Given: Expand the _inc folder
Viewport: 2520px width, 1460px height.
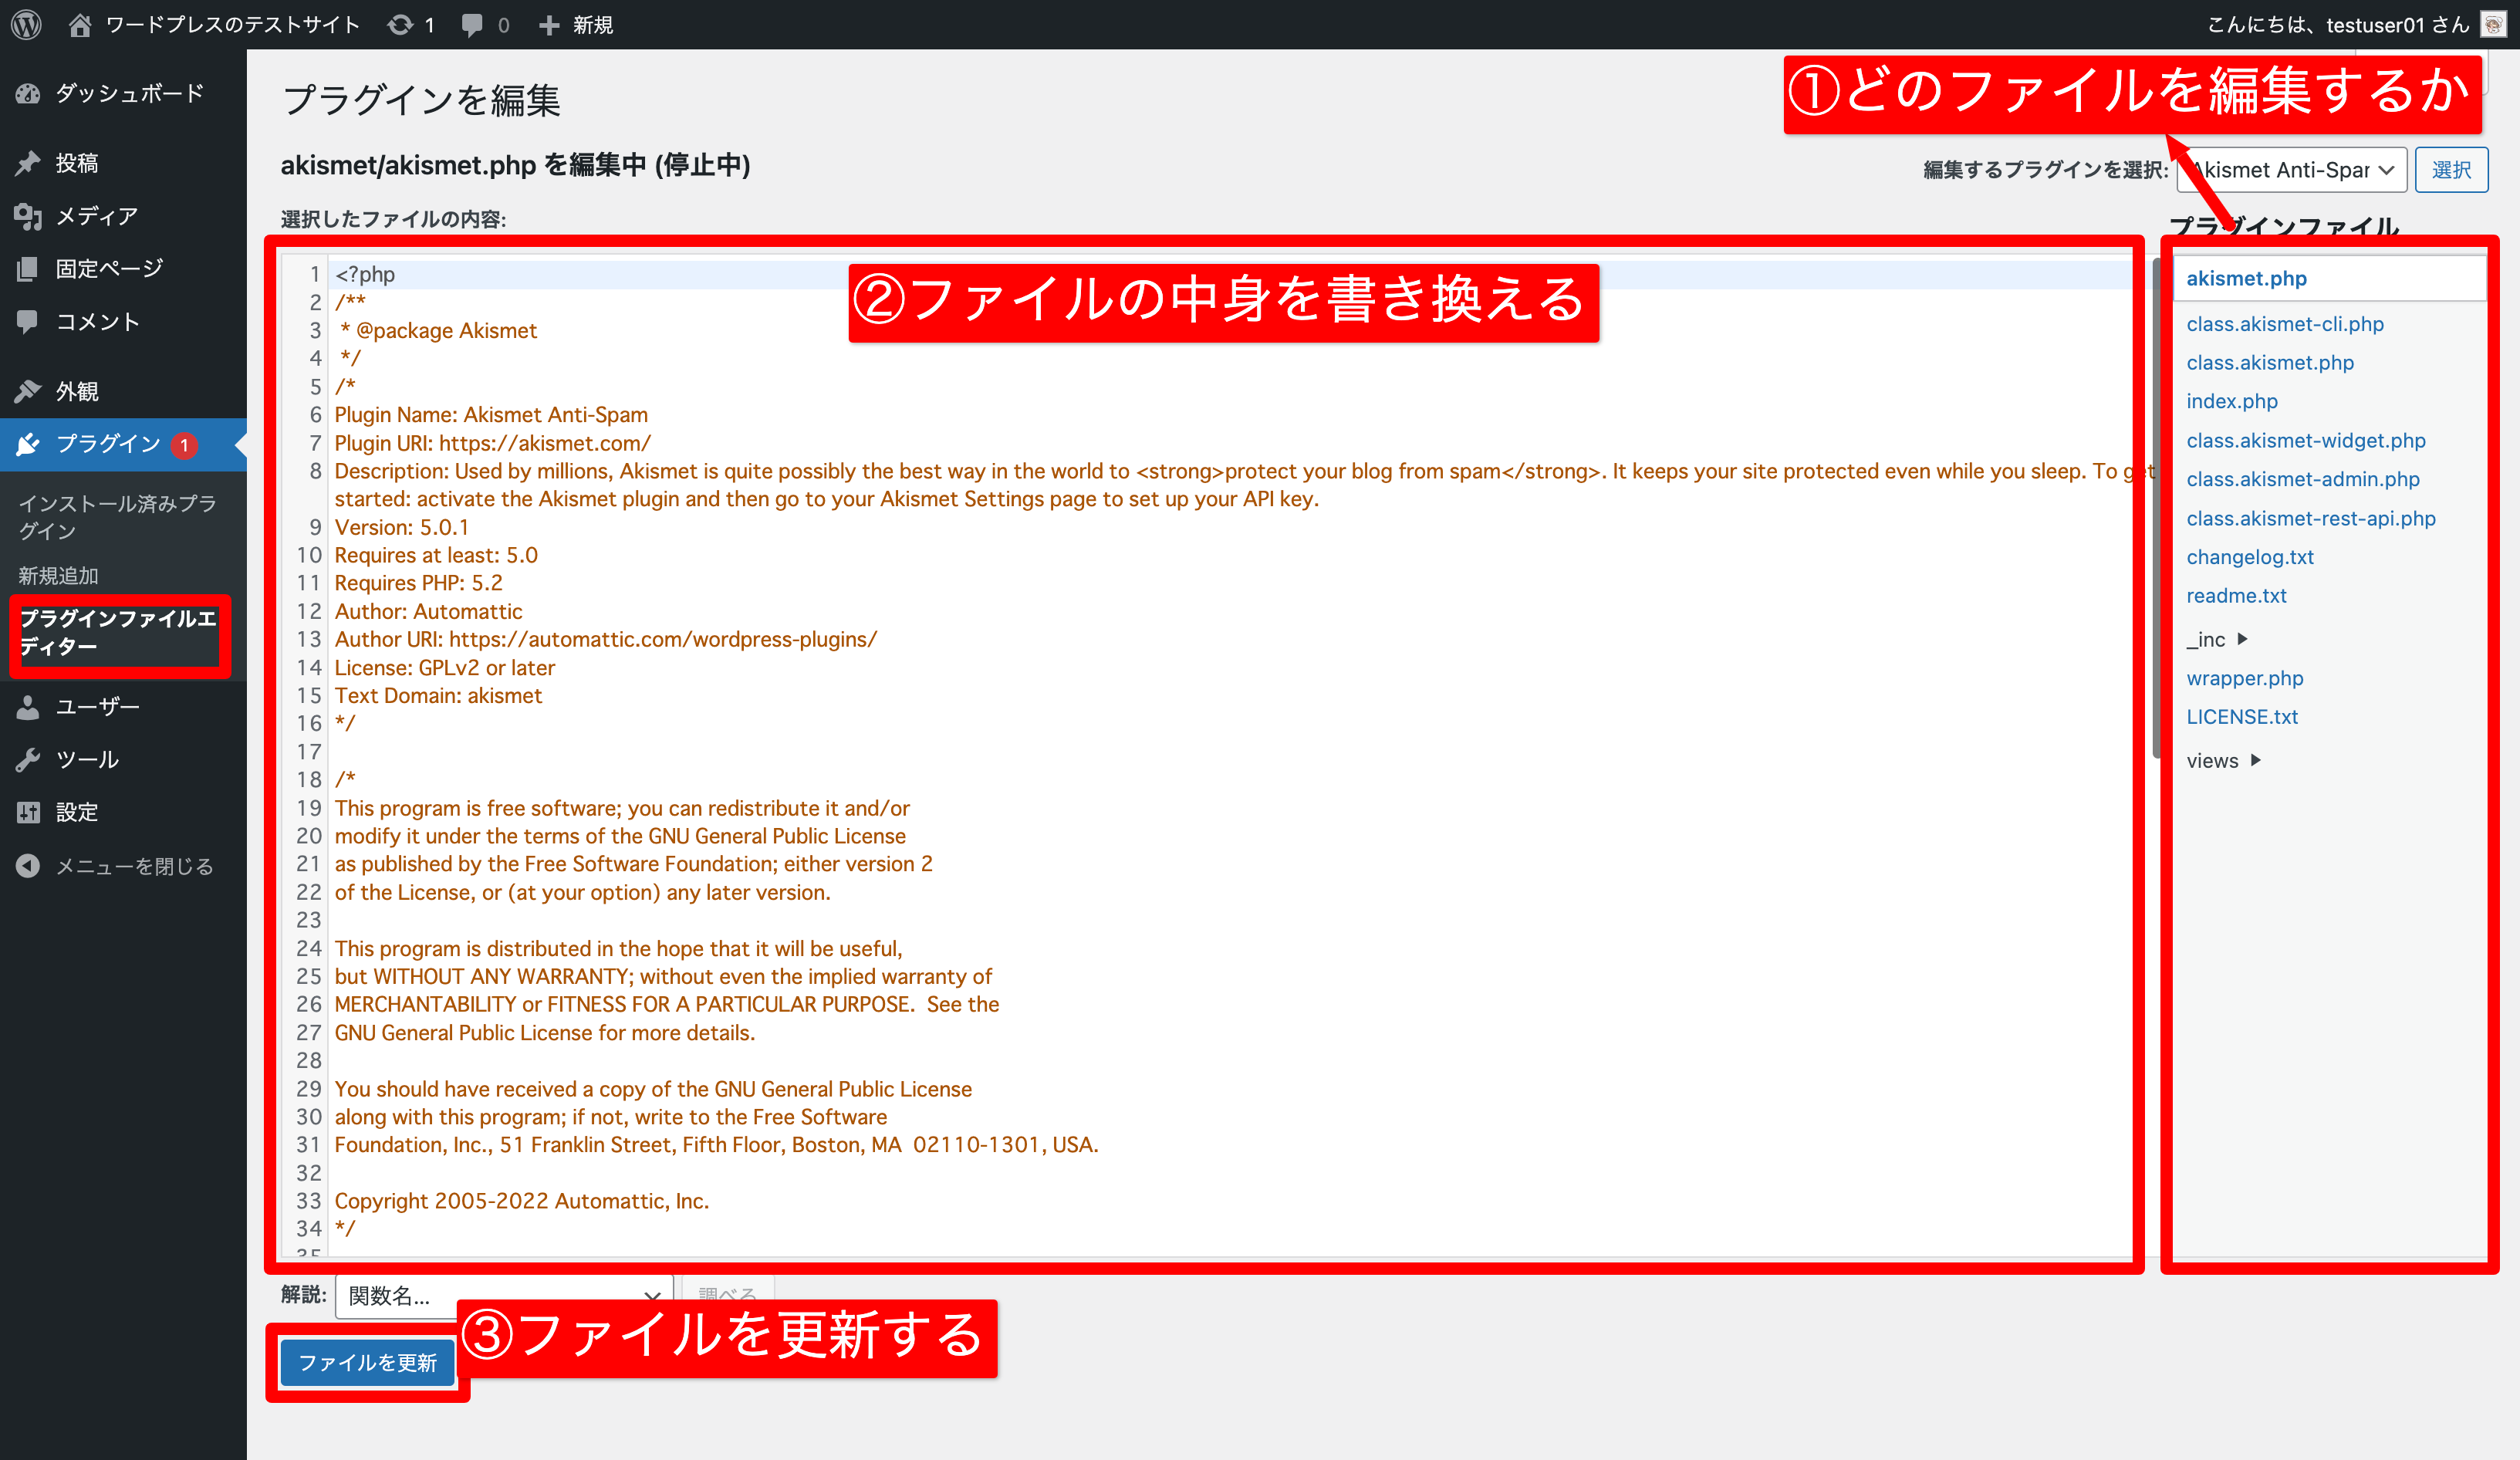Looking at the screenshot, I should (2217, 640).
